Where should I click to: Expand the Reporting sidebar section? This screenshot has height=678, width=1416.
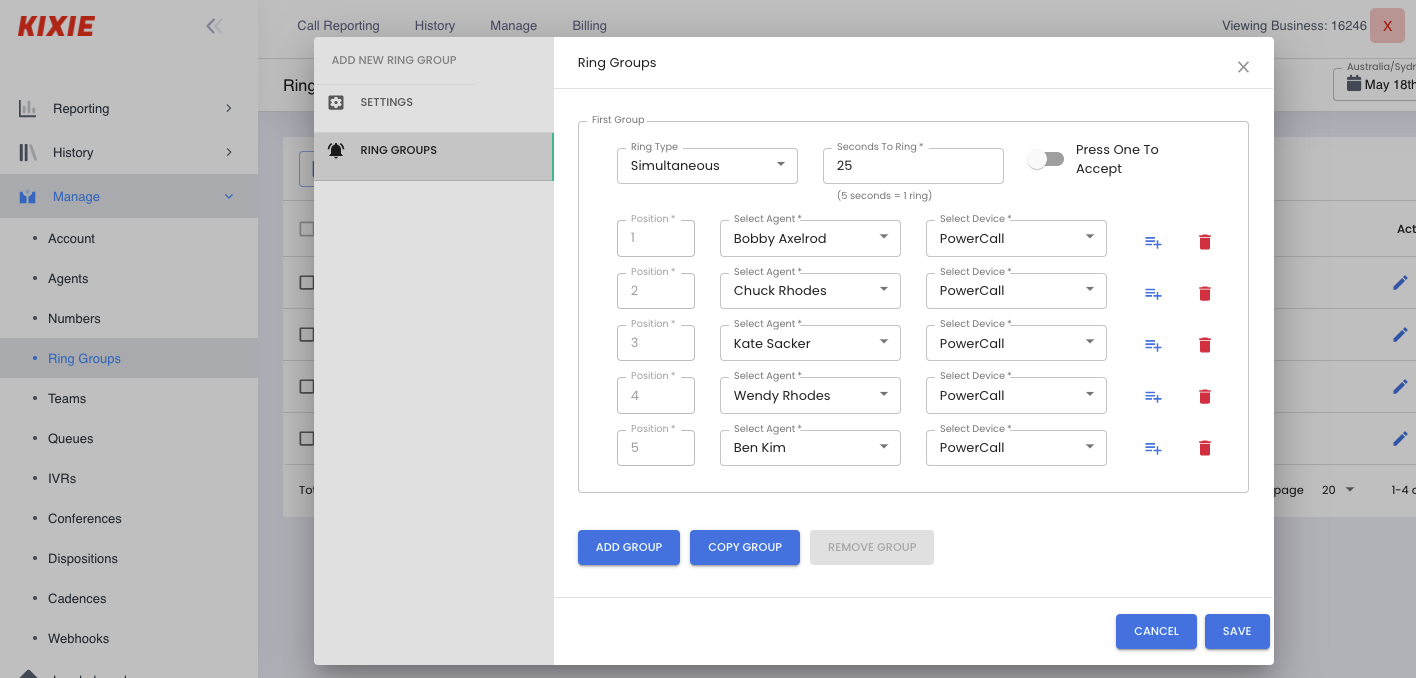click(x=228, y=108)
